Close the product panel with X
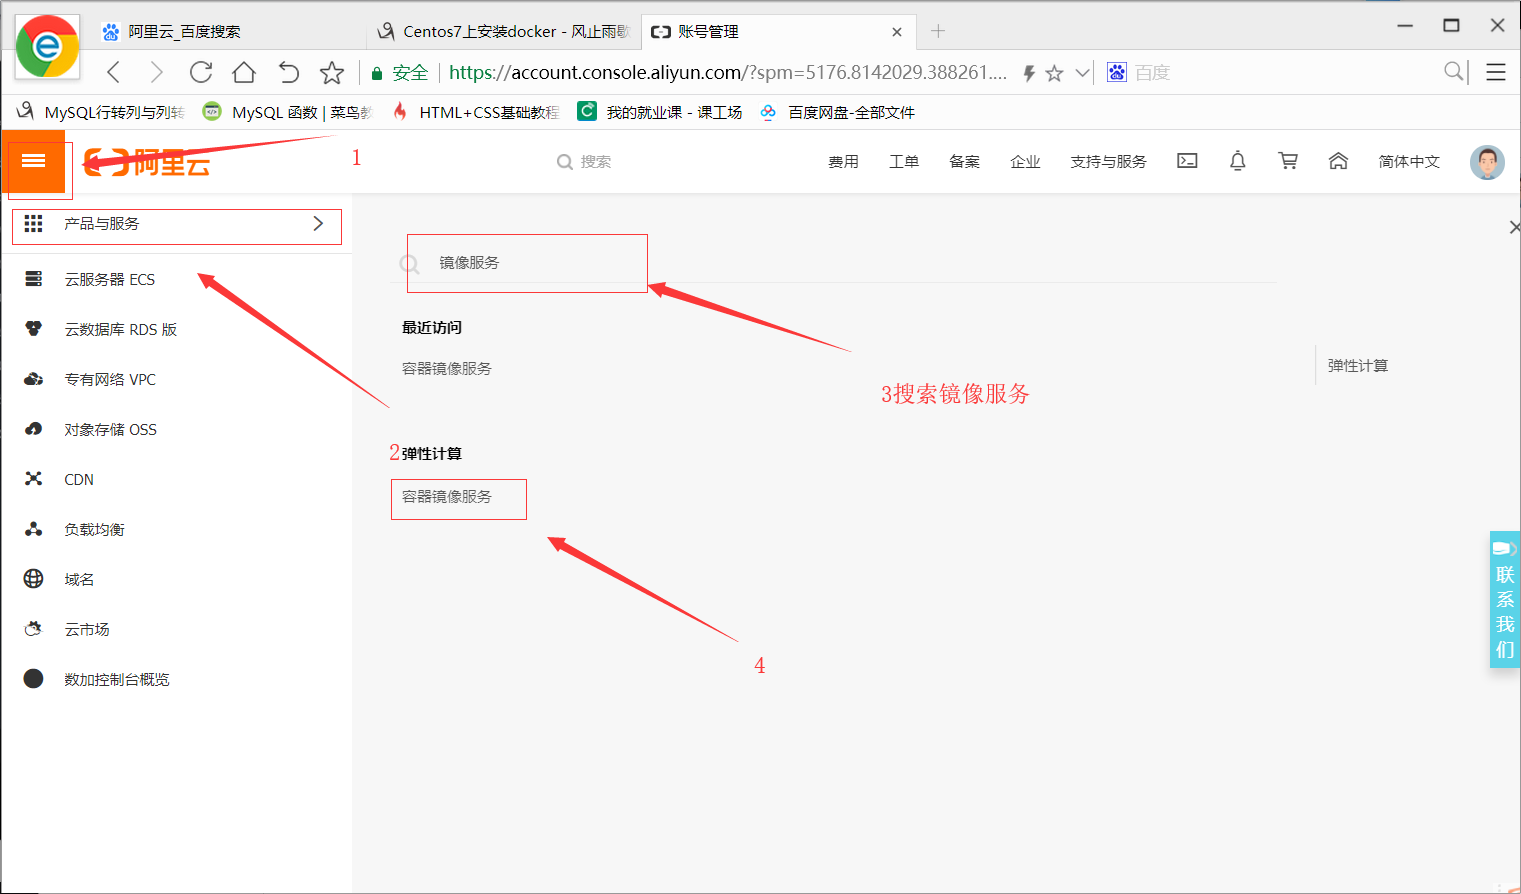The image size is (1521, 894). (x=1514, y=228)
